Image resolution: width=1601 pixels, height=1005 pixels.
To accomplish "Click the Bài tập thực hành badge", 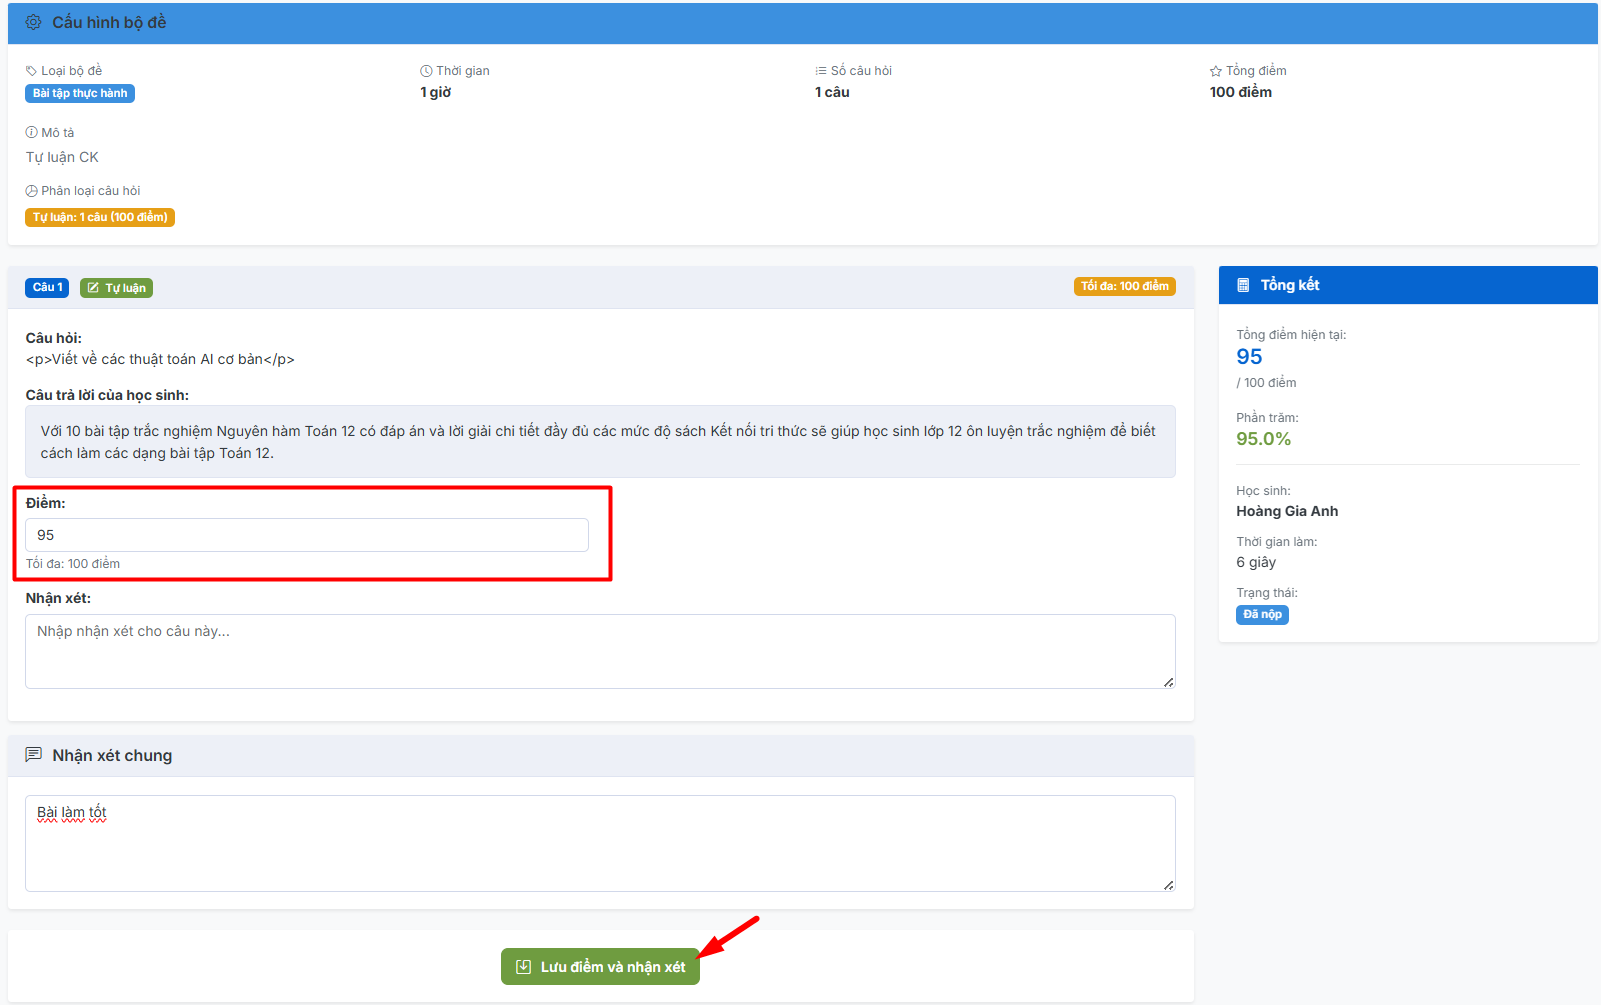I will tap(80, 93).
